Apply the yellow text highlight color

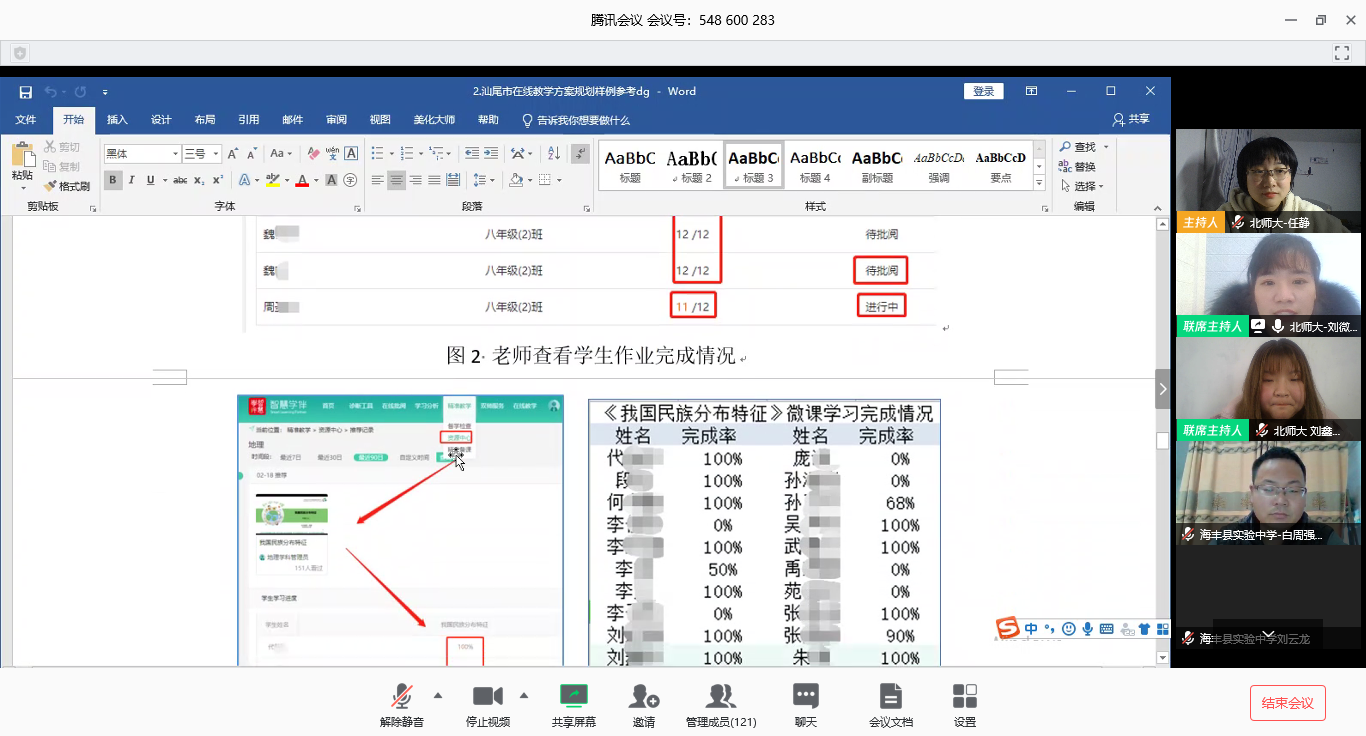[x=271, y=180]
